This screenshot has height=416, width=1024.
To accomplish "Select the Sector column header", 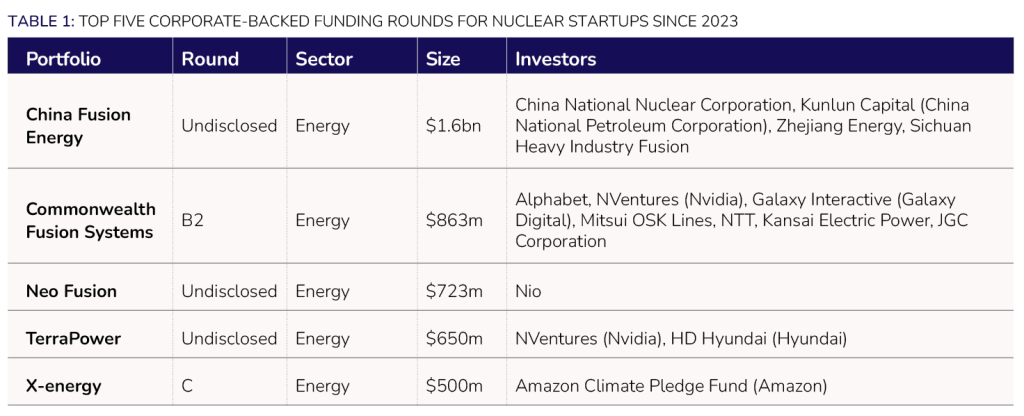I will click(x=324, y=59).
